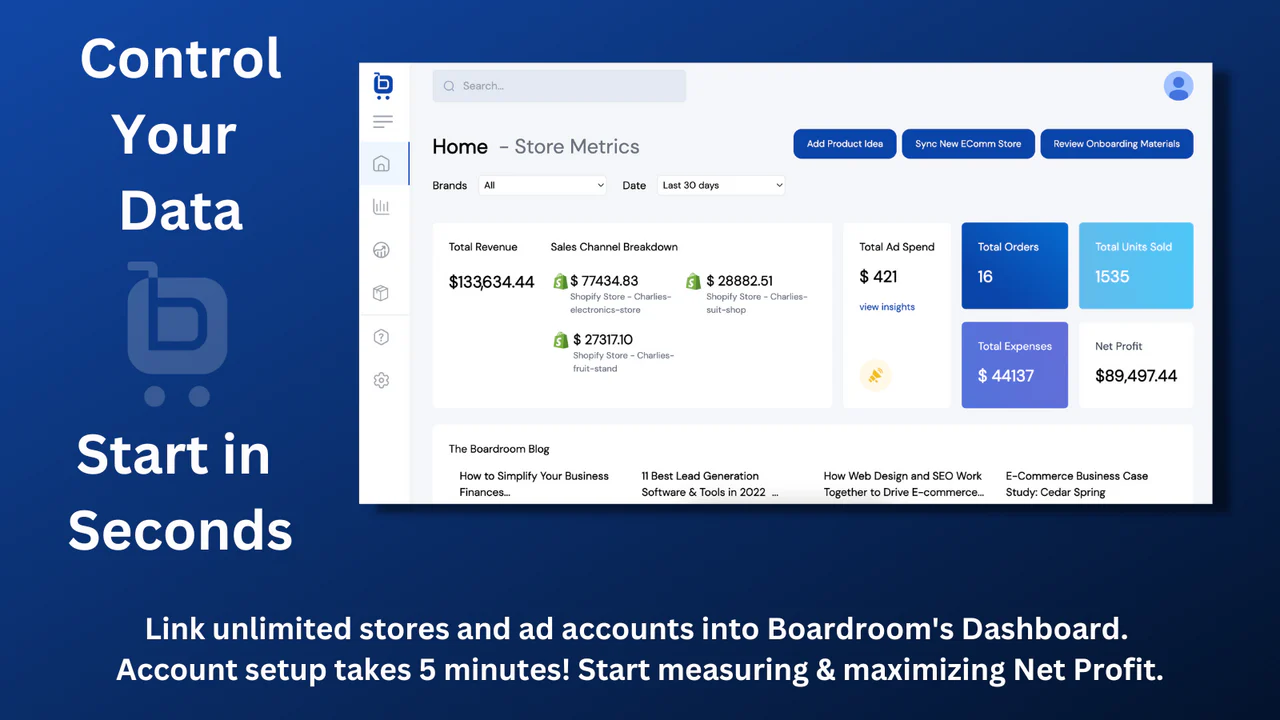The image size is (1280, 720).
Task: Select the Total Orders card
Action: click(x=1014, y=266)
